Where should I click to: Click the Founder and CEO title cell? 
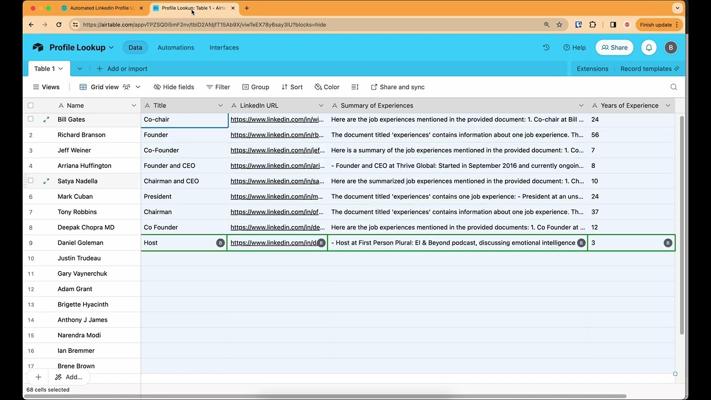point(184,166)
